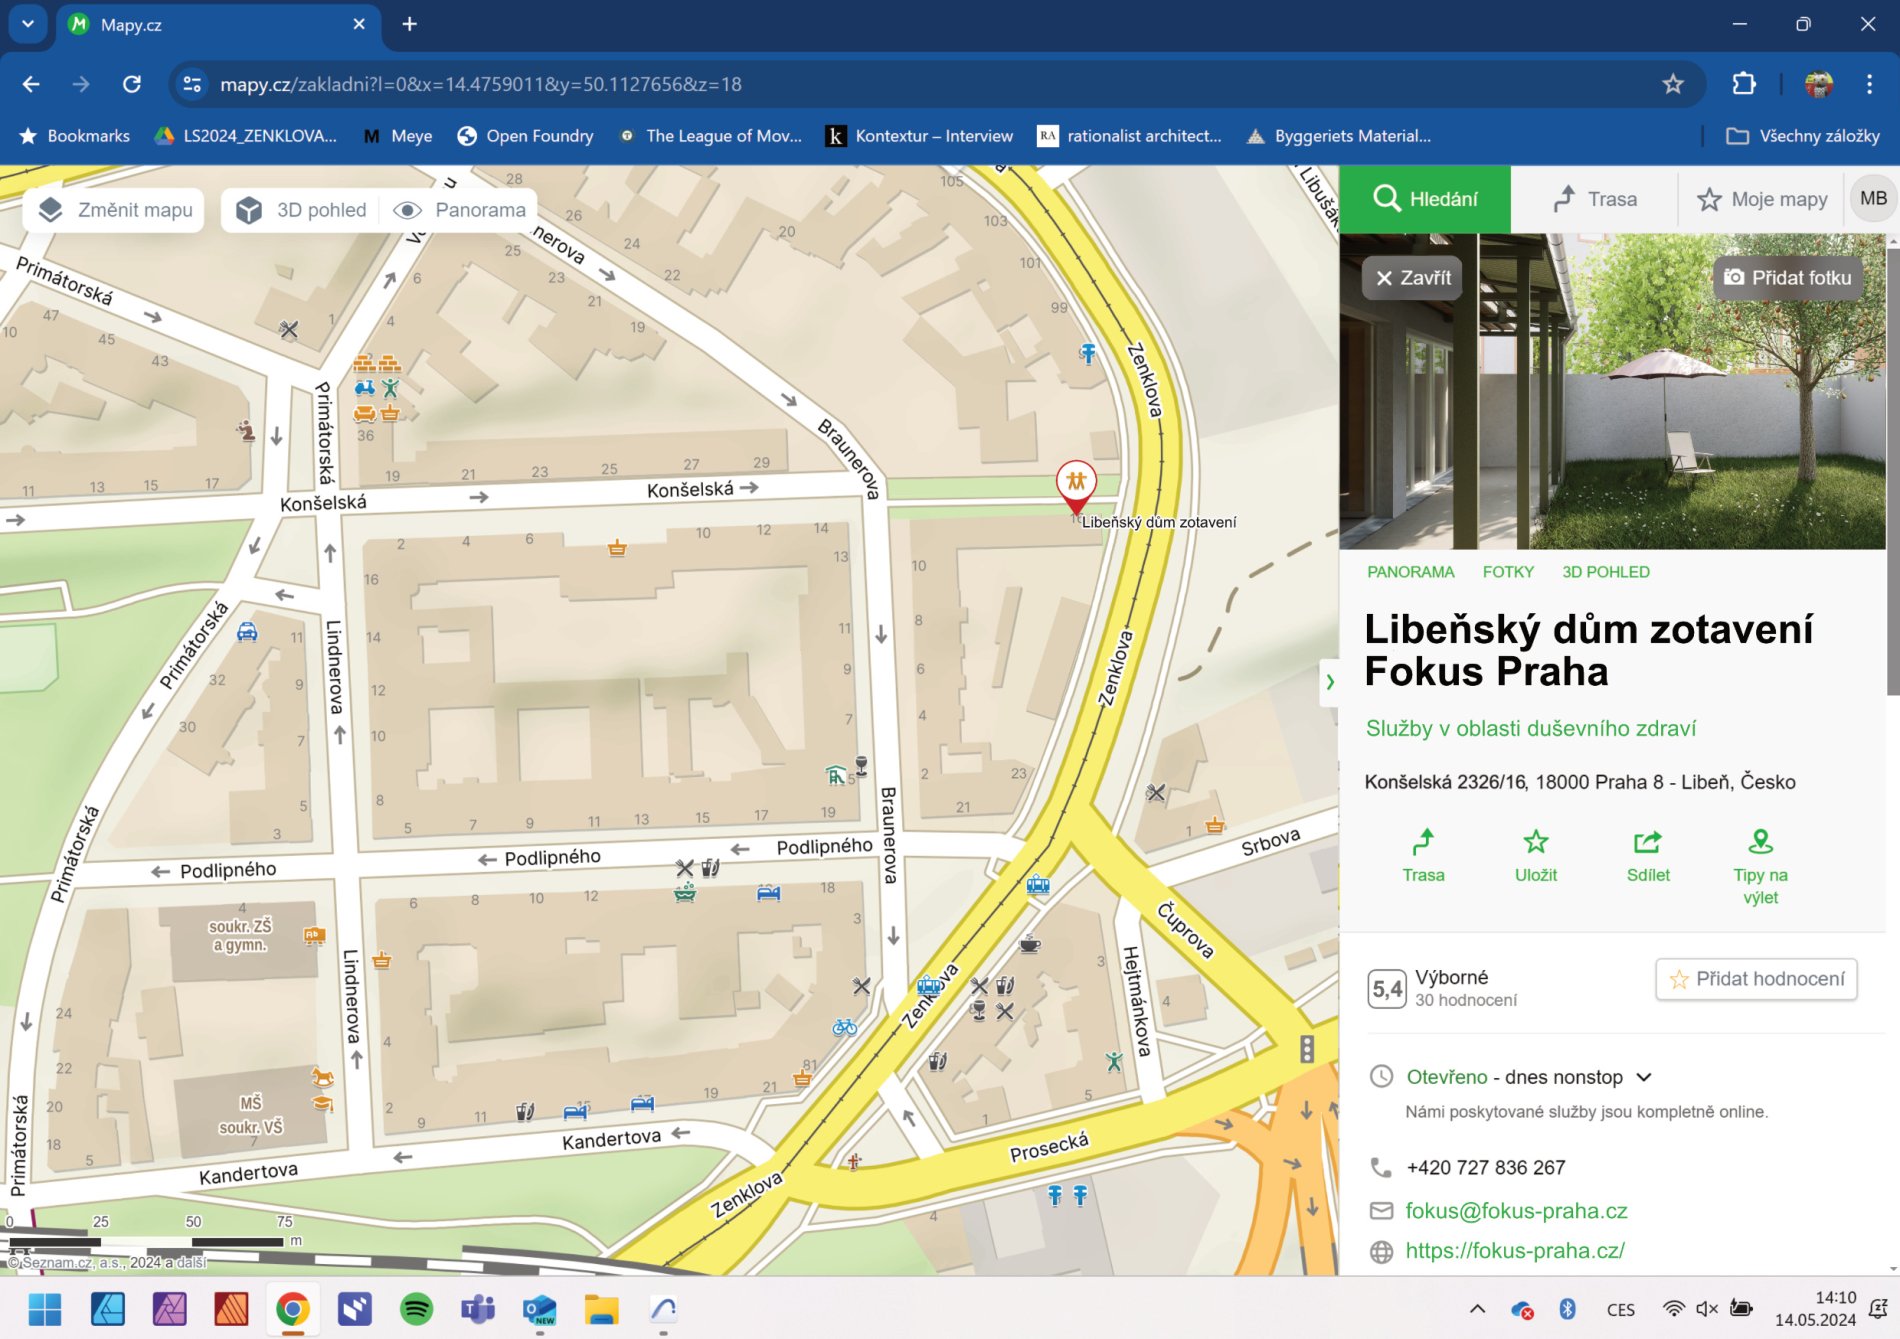The width and height of the screenshot is (1900, 1339).
Task: Open the Open Foundry bookmark
Action: pos(526,136)
